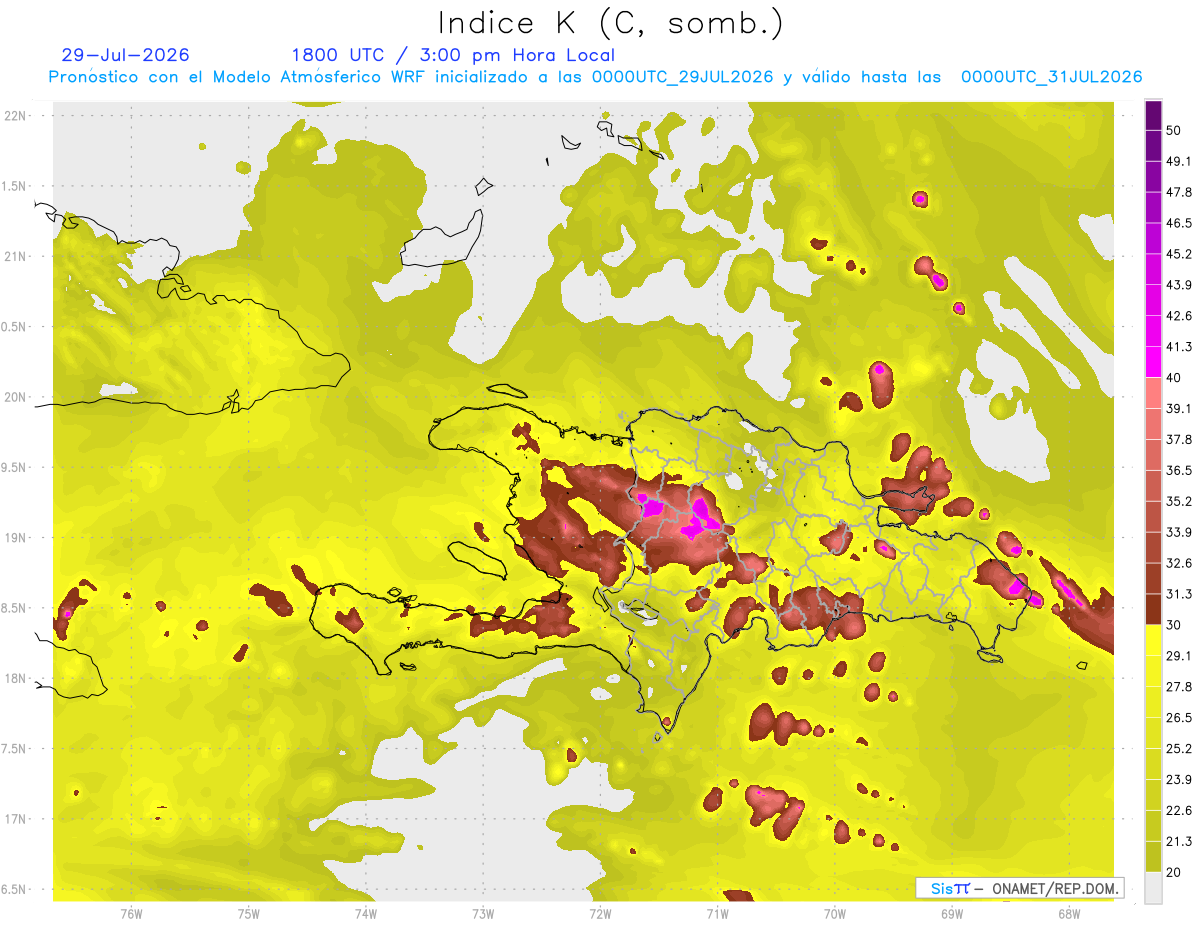Click the colorbar value '35.2'
This screenshot has width=1200, height=927.
click(x=1179, y=501)
